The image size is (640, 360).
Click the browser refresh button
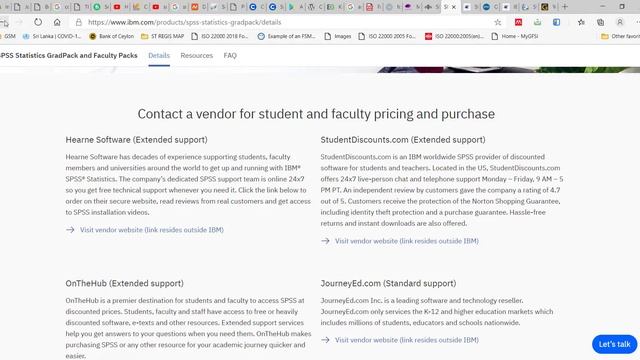tap(38, 22)
